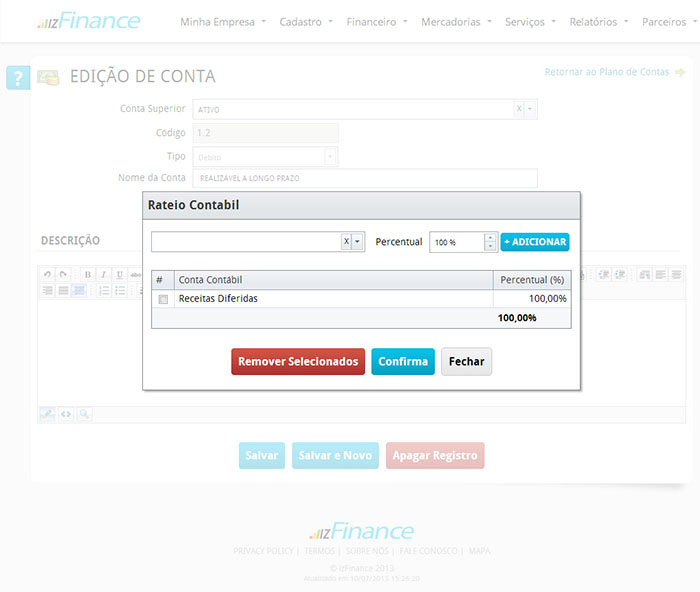Toggle bold formatting in editor toolbar
This screenshot has width=700, height=592.
88,274
